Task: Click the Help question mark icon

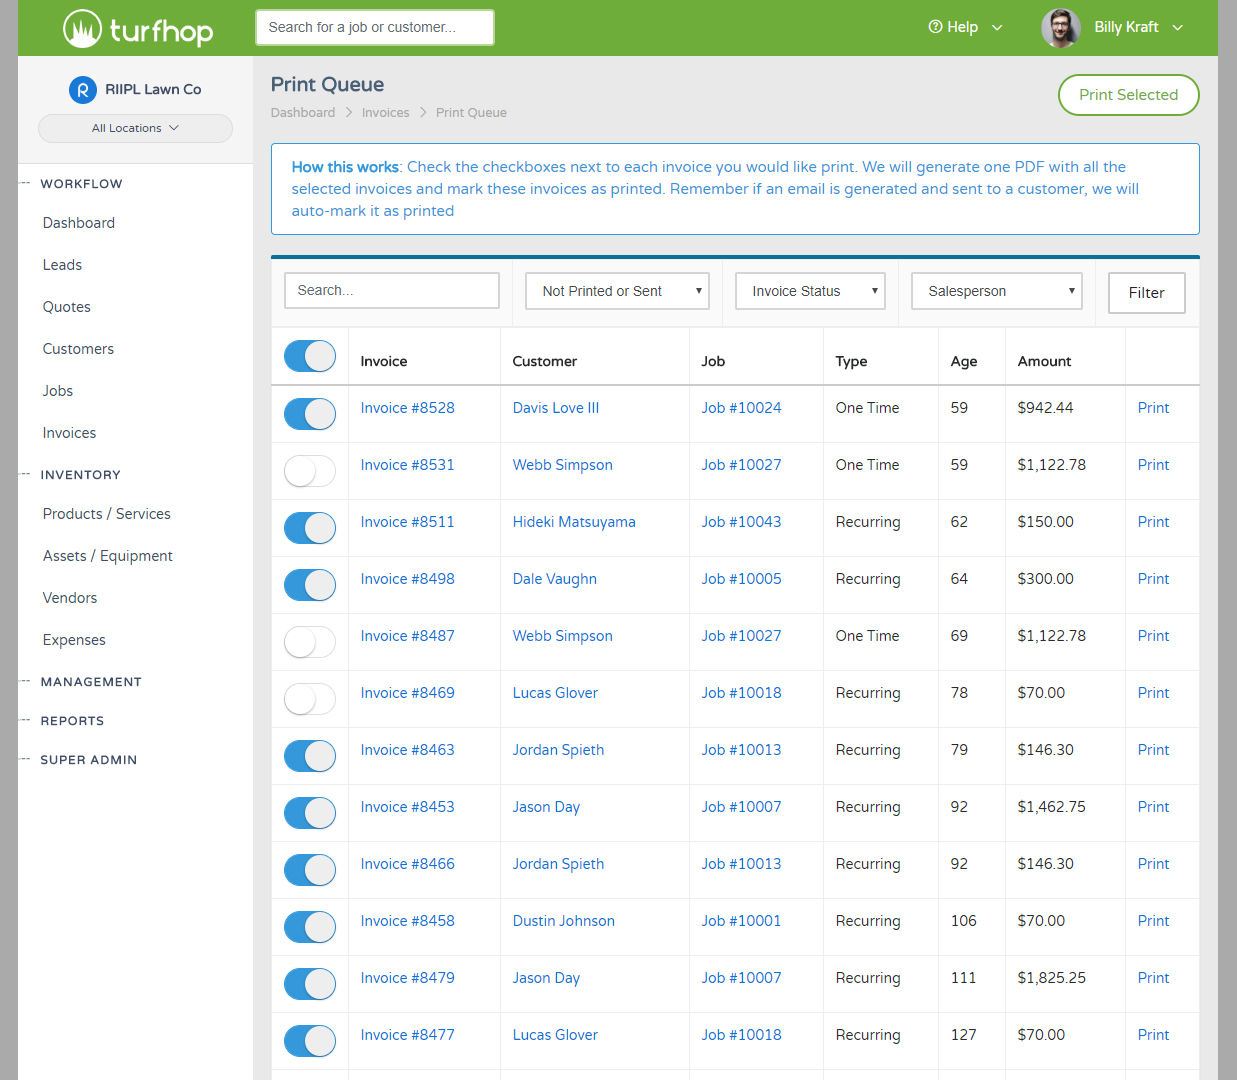Action: tap(935, 27)
